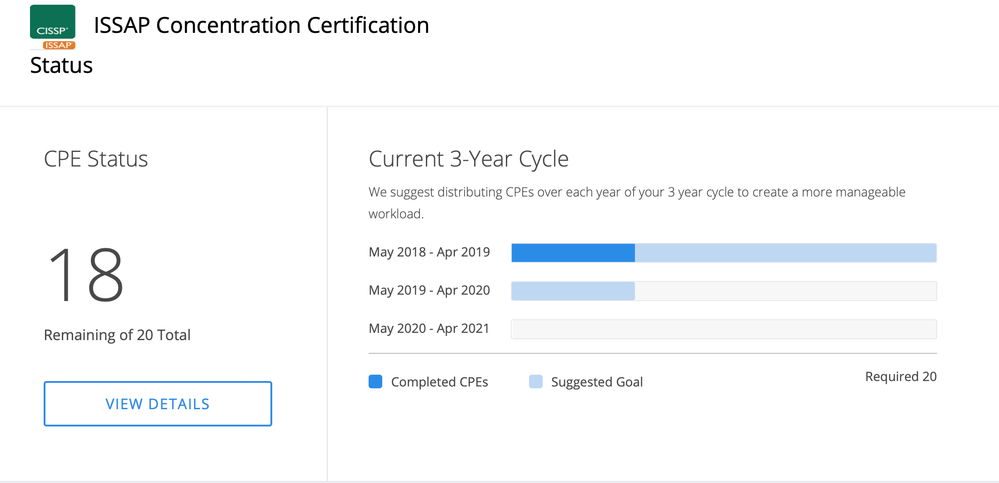Screen dimensions: 999x483
Task: Click the VIEW DETAILS button
Action: (x=158, y=404)
